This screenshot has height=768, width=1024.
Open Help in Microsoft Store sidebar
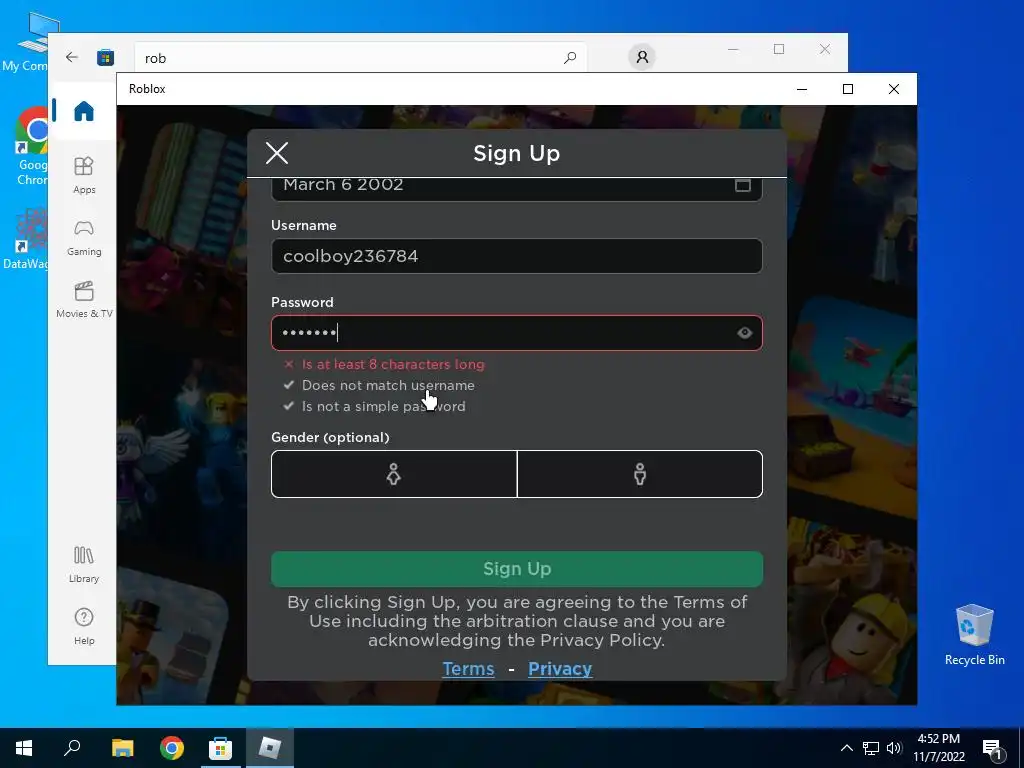84,626
